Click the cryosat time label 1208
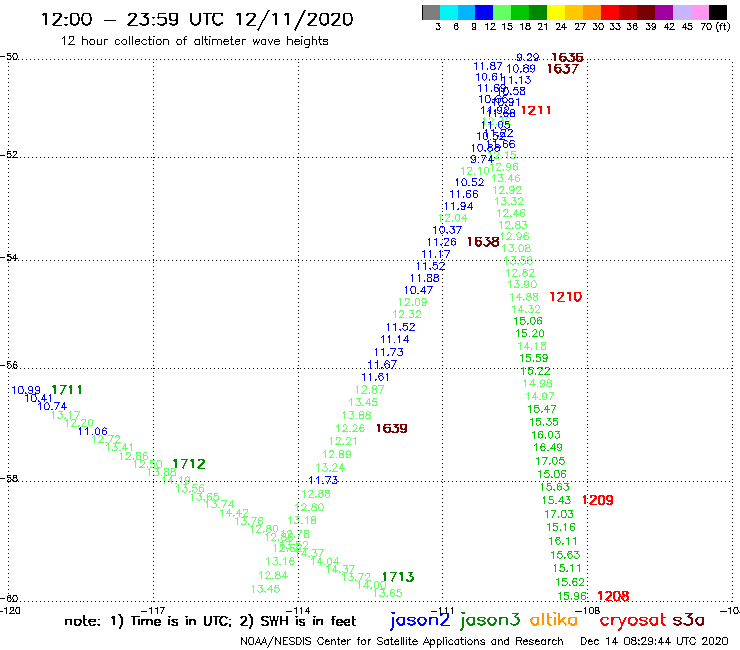Image resolution: width=740 pixels, height=650 pixels. pyautogui.click(x=613, y=596)
